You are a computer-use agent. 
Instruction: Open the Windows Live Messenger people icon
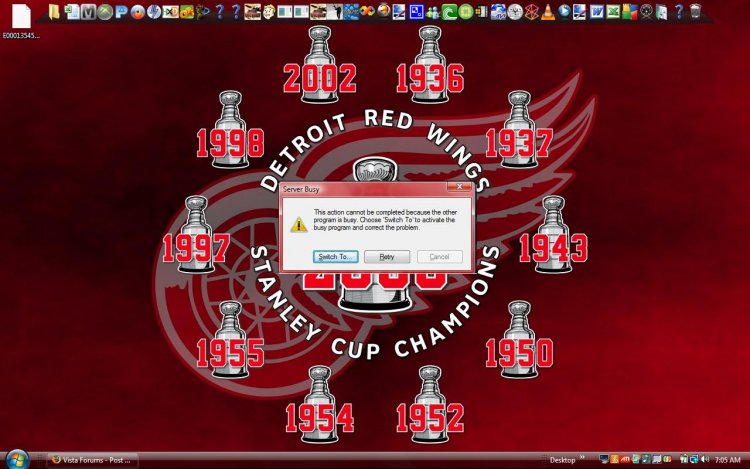(x=433, y=12)
